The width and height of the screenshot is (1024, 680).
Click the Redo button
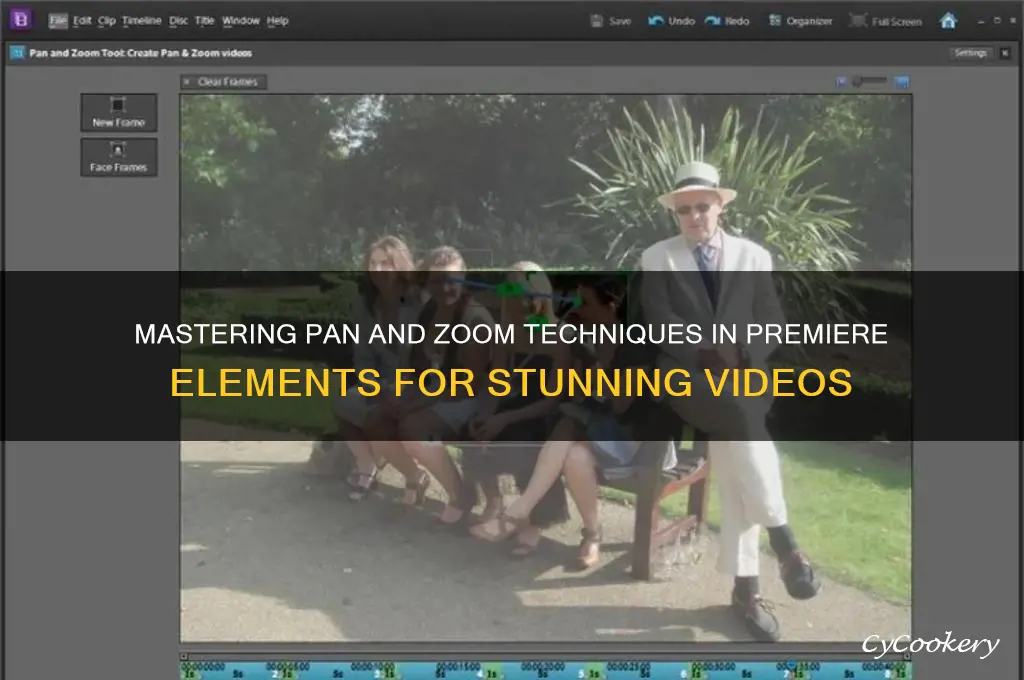point(727,21)
